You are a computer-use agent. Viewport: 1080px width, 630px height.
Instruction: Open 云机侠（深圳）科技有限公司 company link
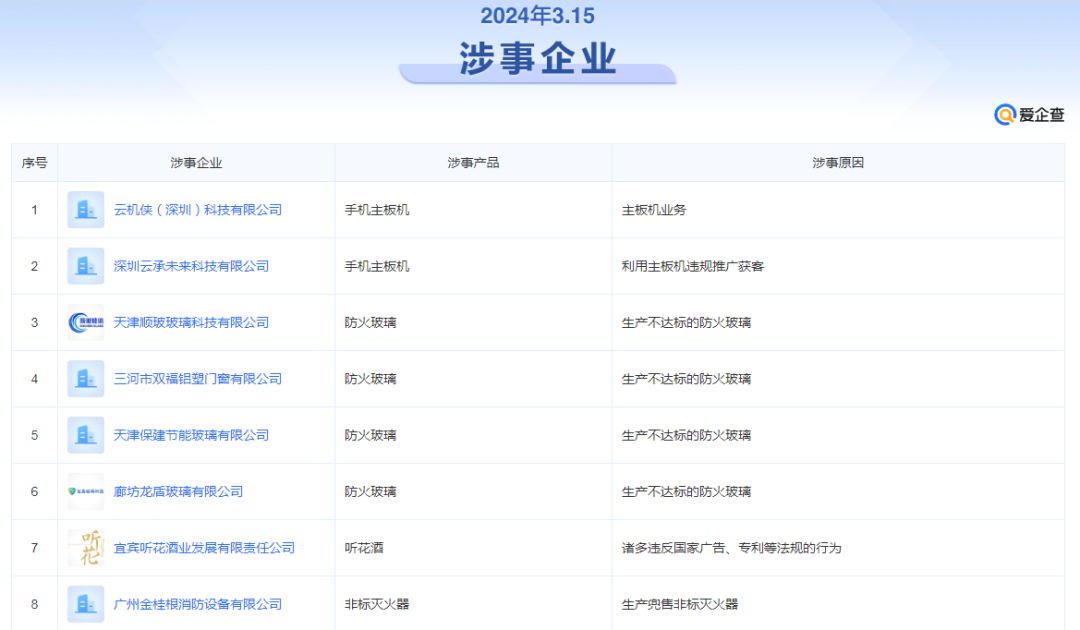(198, 210)
